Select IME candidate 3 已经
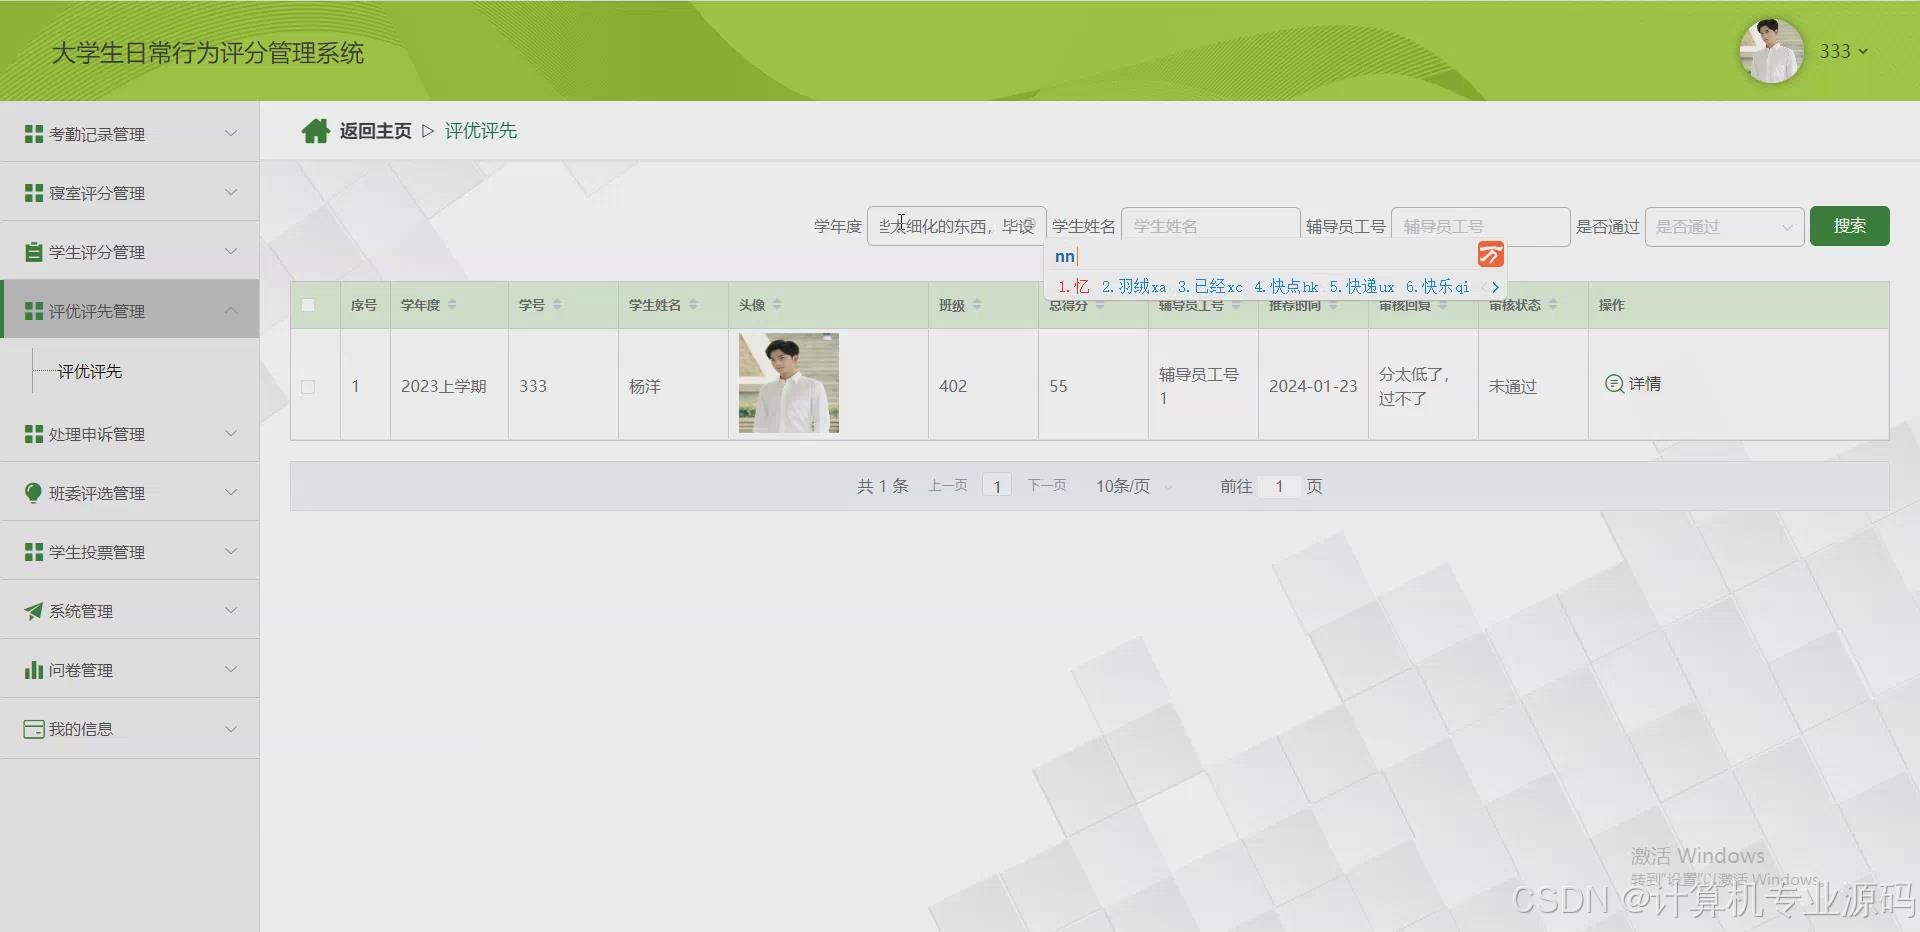 1210,287
